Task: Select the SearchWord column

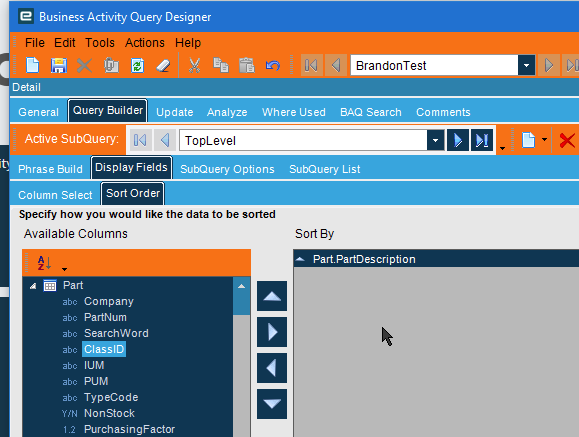Action: [x=116, y=333]
